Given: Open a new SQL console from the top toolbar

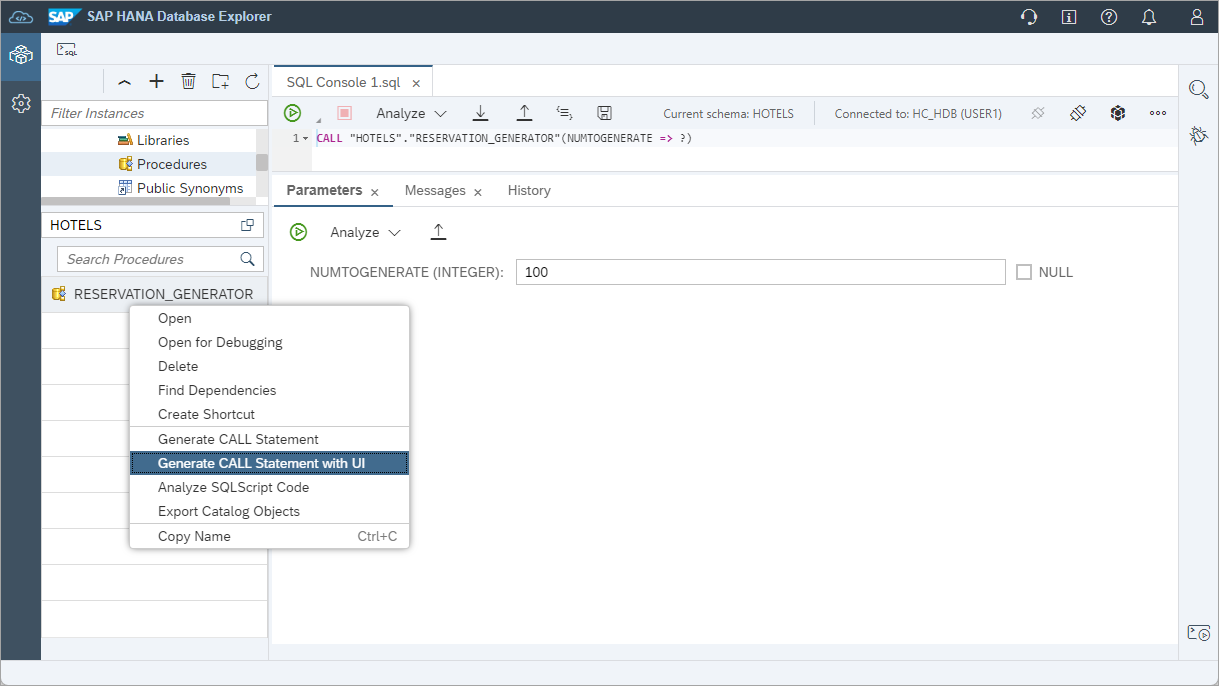Looking at the screenshot, I should 67,49.
